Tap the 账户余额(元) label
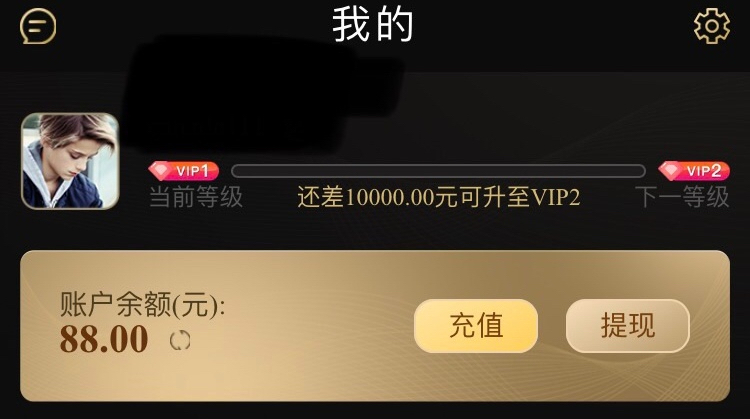 tap(143, 305)
